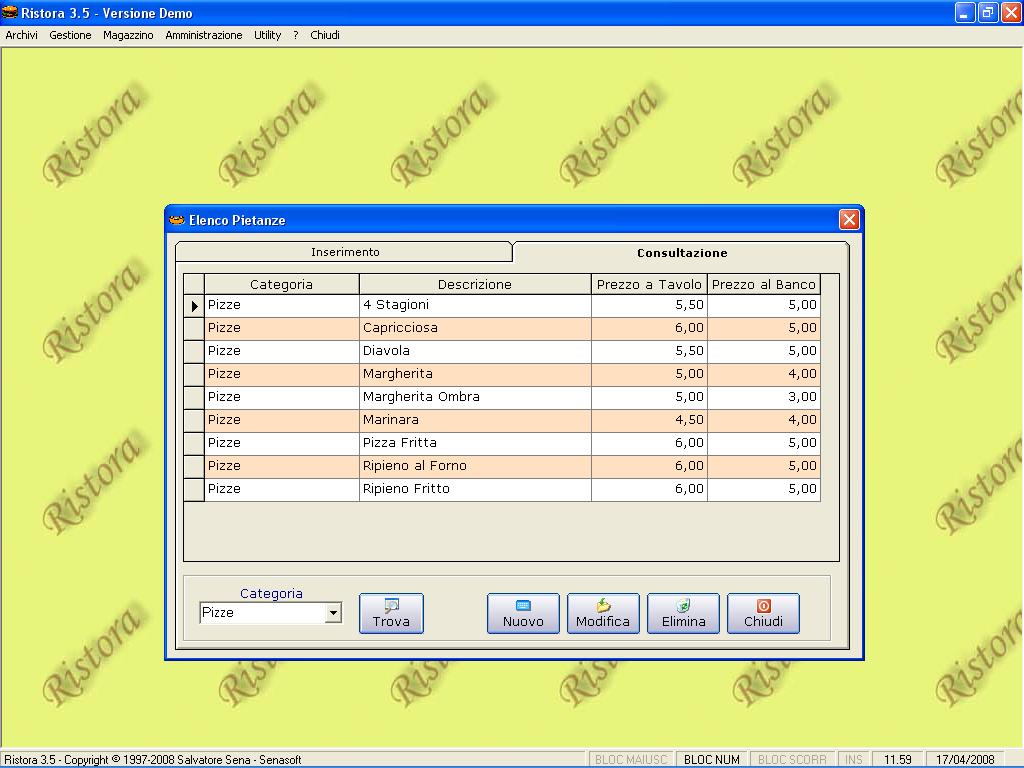Click the Prezzo al Banco column header
The height and width of the screenshot is (768, 1024).
763,284
